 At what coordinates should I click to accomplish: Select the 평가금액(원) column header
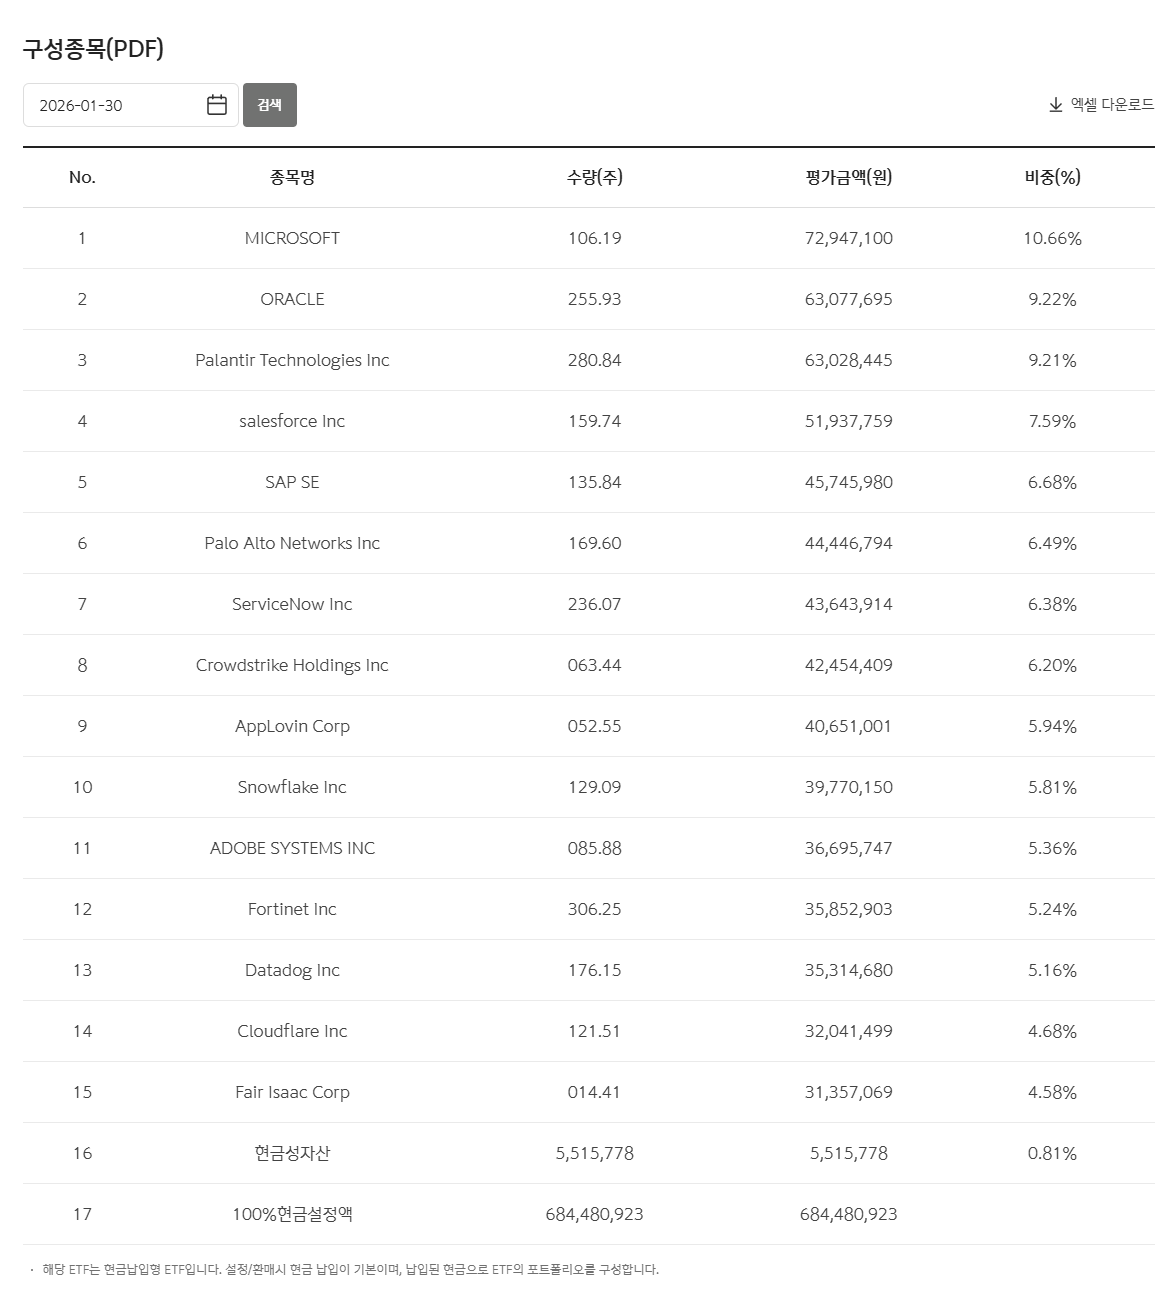click(x=848, y=177)
